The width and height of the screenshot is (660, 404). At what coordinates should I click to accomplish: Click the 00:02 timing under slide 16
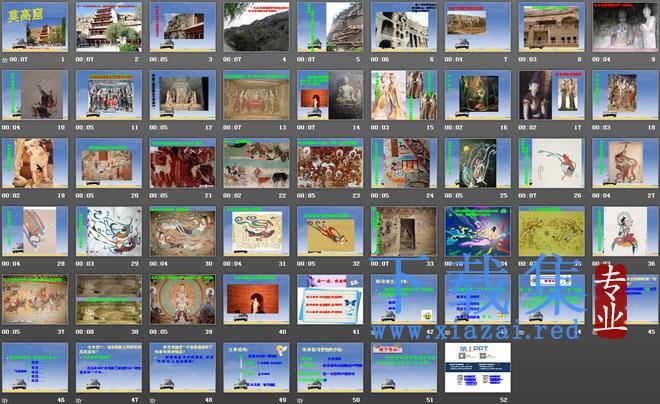[453, 128]
